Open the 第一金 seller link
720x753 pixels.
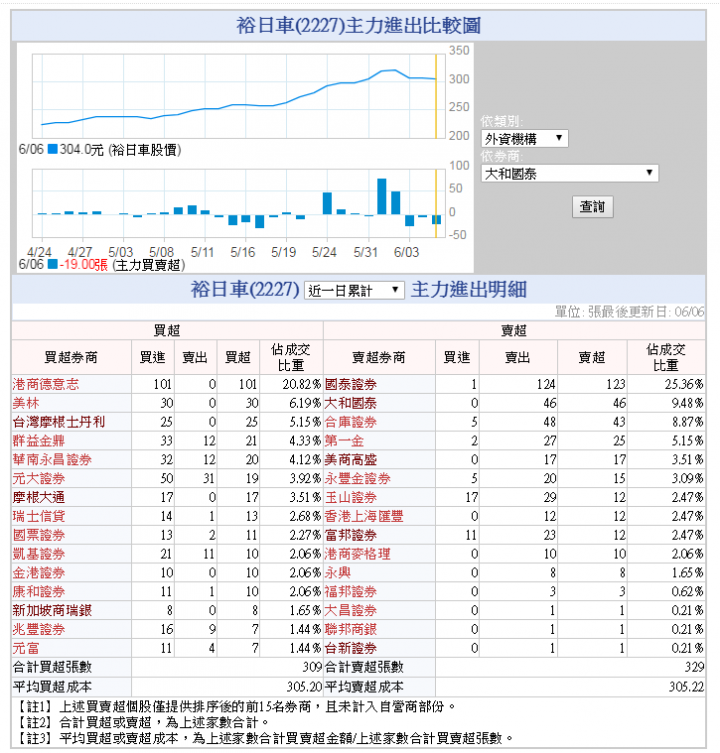(344, 440)
